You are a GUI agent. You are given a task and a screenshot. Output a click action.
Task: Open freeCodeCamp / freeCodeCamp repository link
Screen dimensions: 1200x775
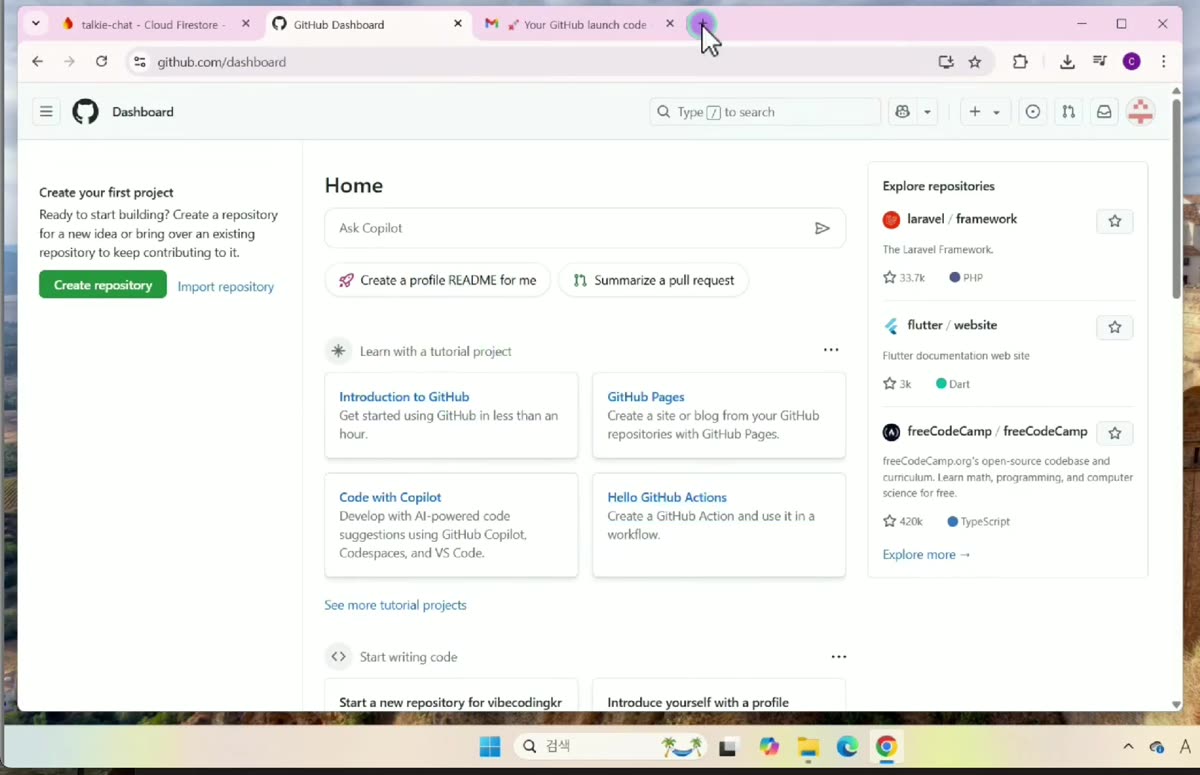pos(997,431)
